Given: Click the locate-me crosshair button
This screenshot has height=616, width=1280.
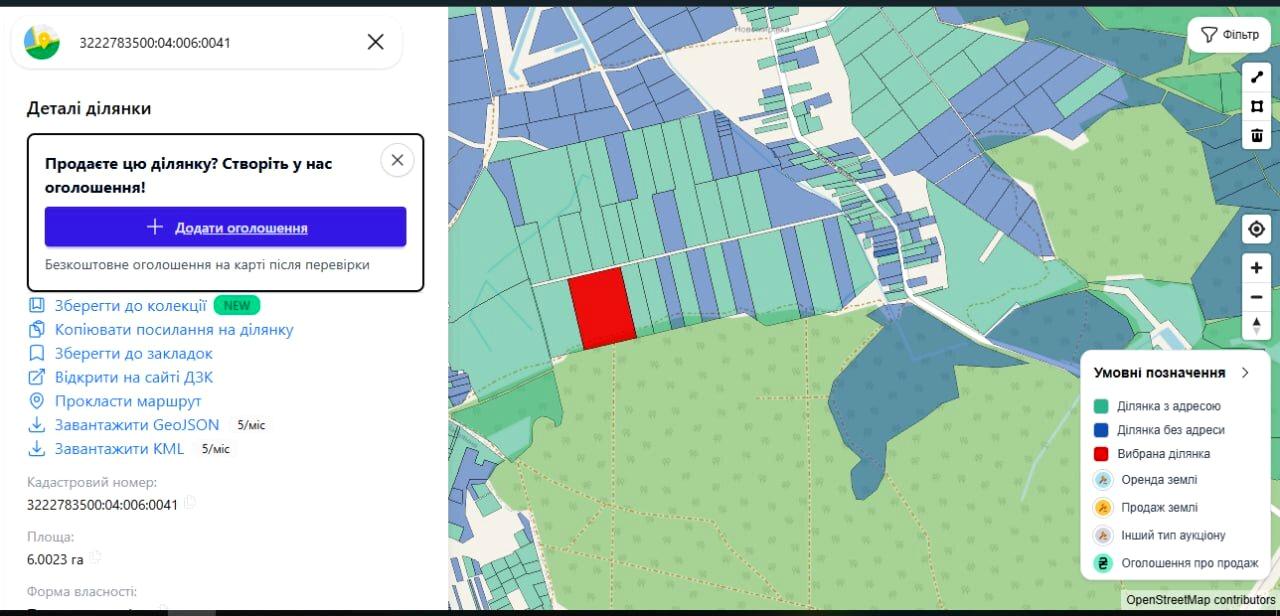Looking at the screenshot, I should [1257, 229].
